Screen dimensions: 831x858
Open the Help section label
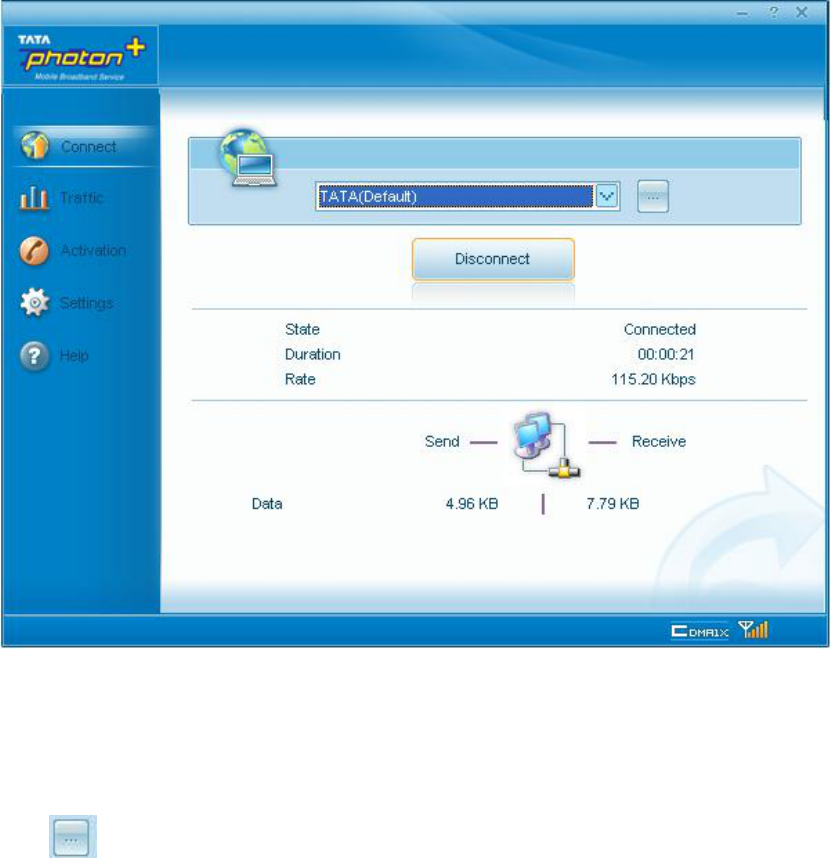tap(74, 355)
